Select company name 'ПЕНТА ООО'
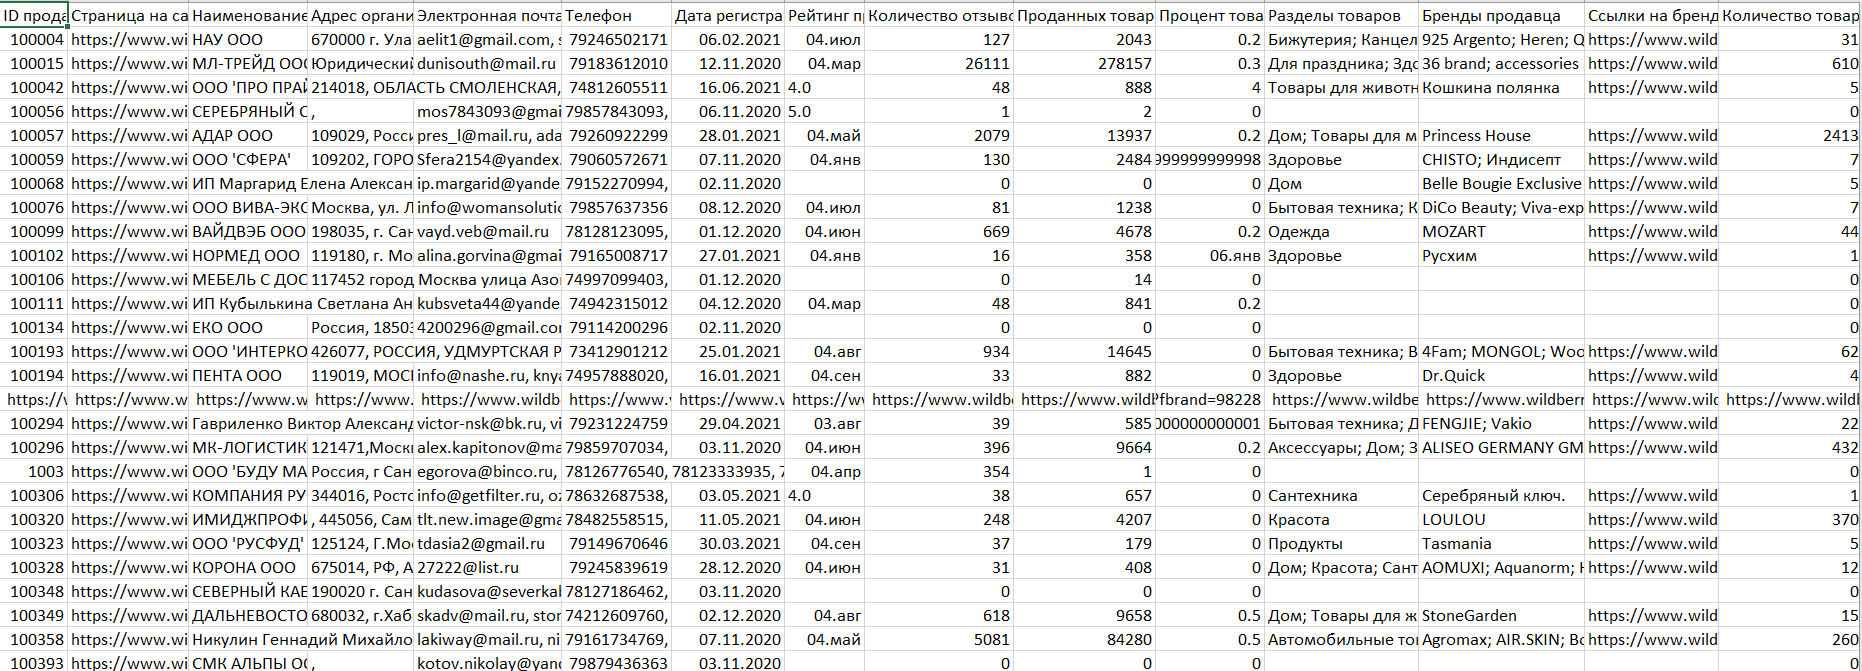The height and width of the screenshot is (671, 1862). click(x=248, y=375)
